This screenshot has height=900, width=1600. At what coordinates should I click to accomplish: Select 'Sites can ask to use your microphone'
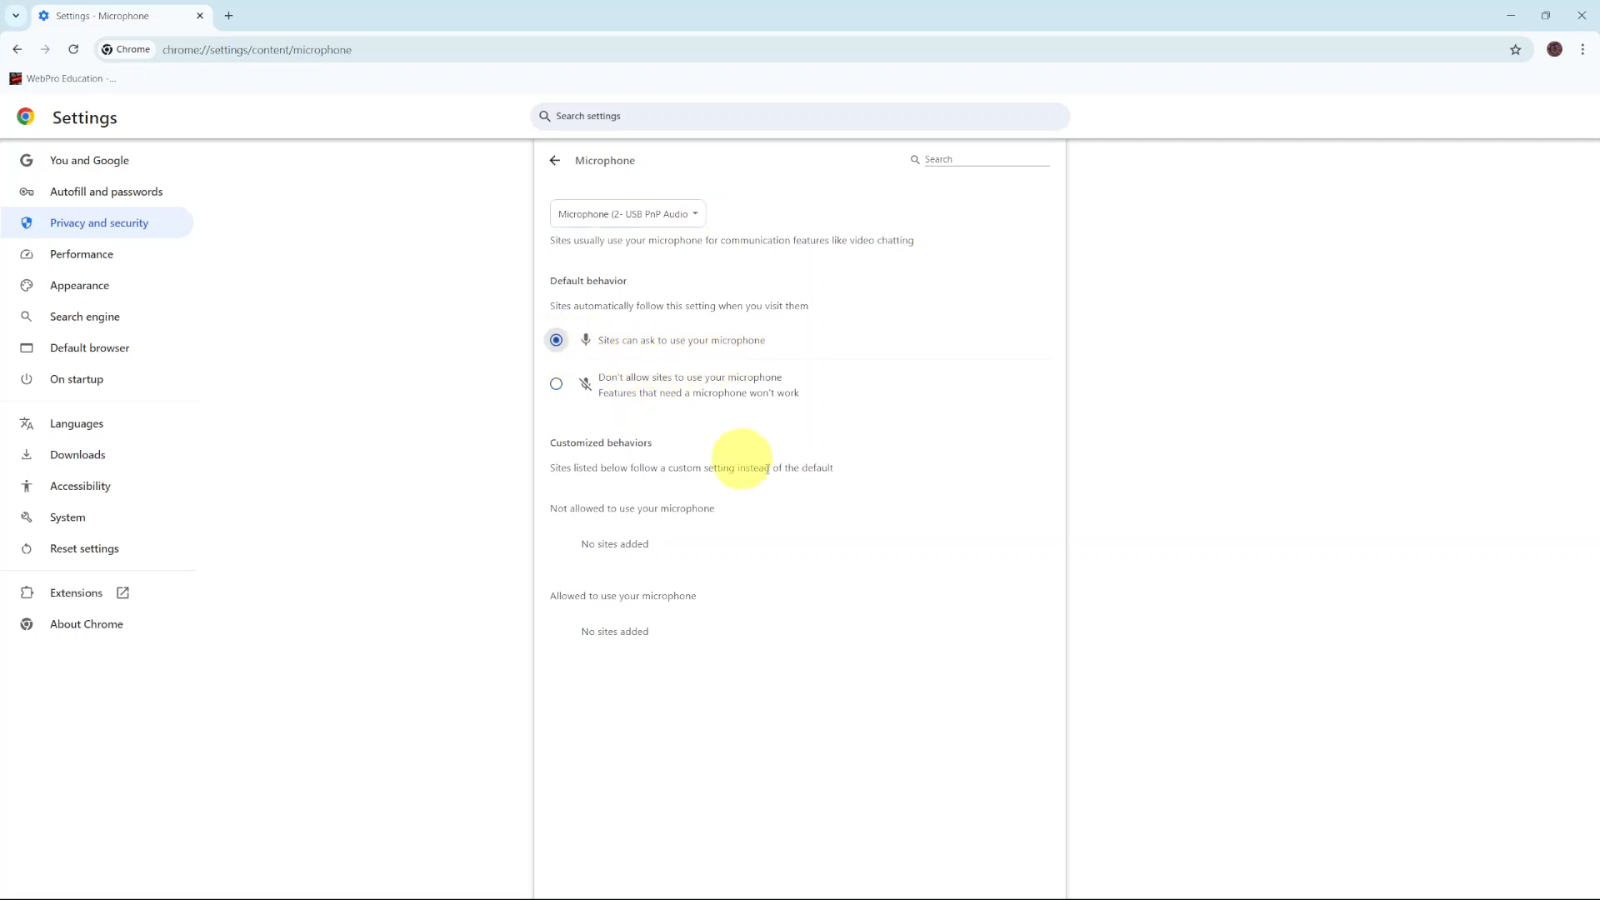pos(556,340)
